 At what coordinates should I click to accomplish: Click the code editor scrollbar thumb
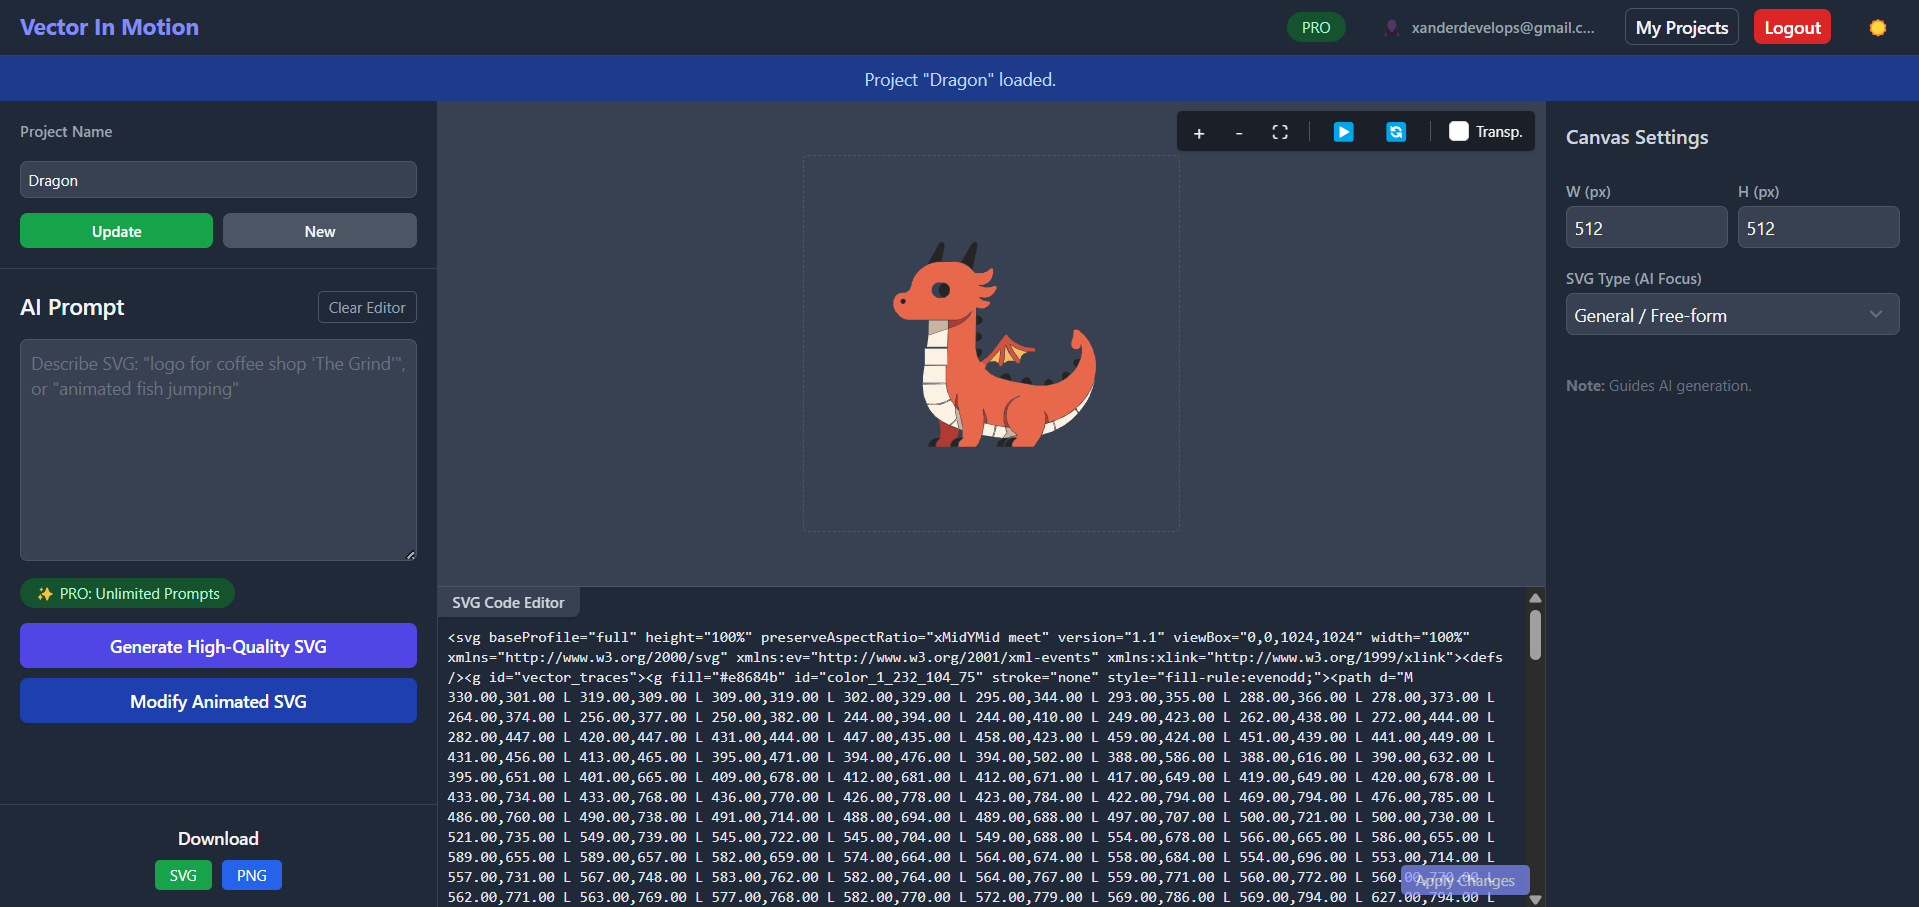click(x=1535, y=634)
